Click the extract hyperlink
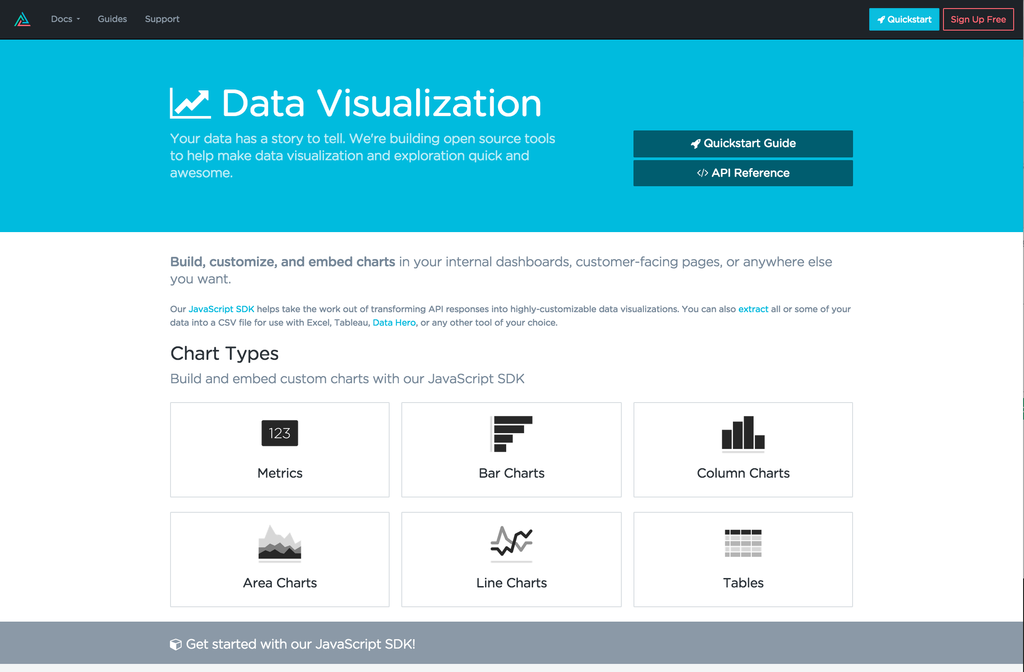 [753, 310]
